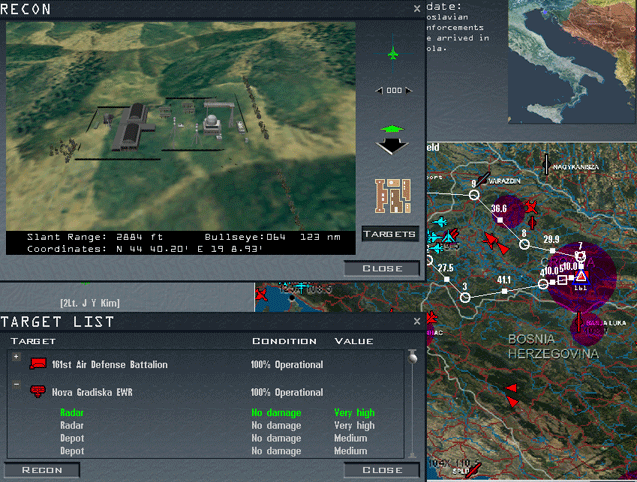Click square leg marker labeled 36.6
This screenshot has height=482, width=637.
click(500, 220)
